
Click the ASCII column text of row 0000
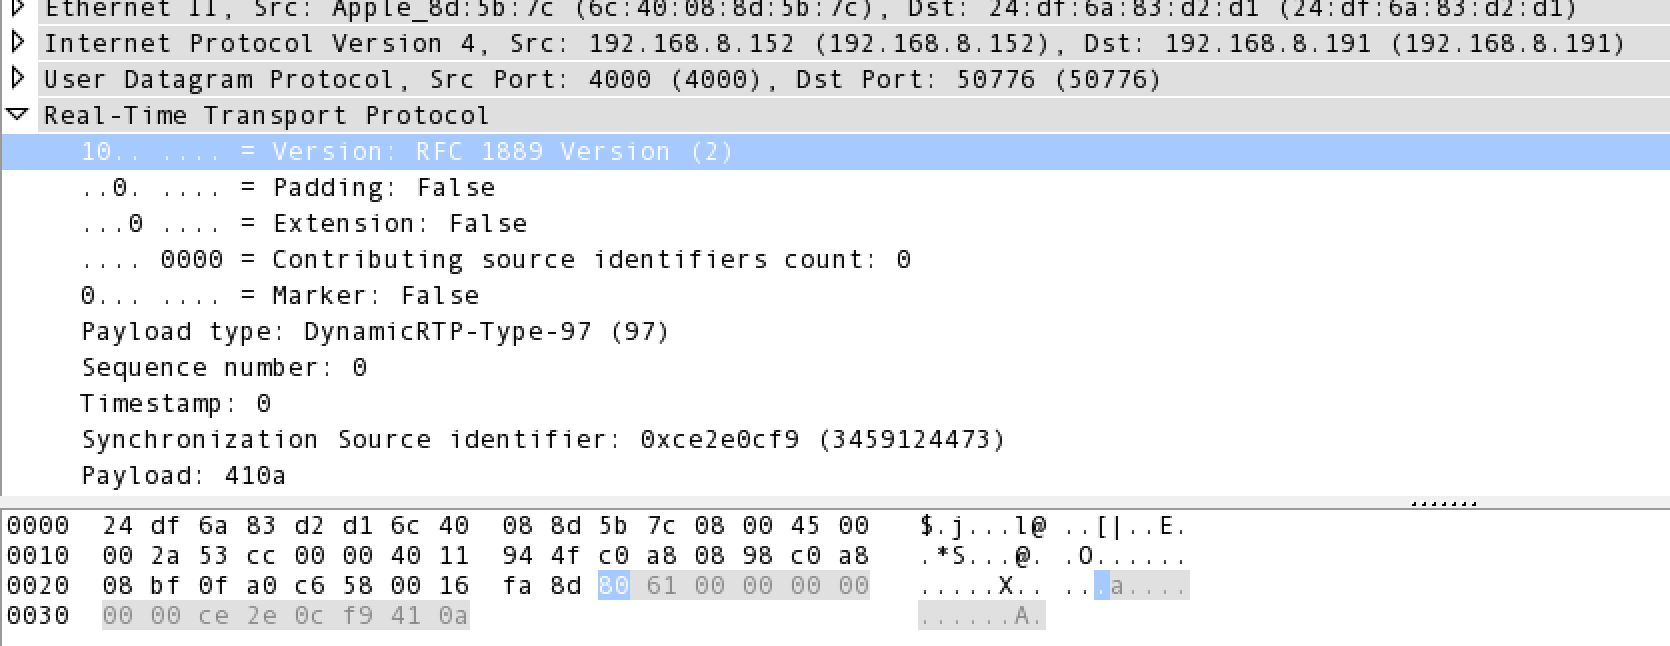(x=1051, y=526)
